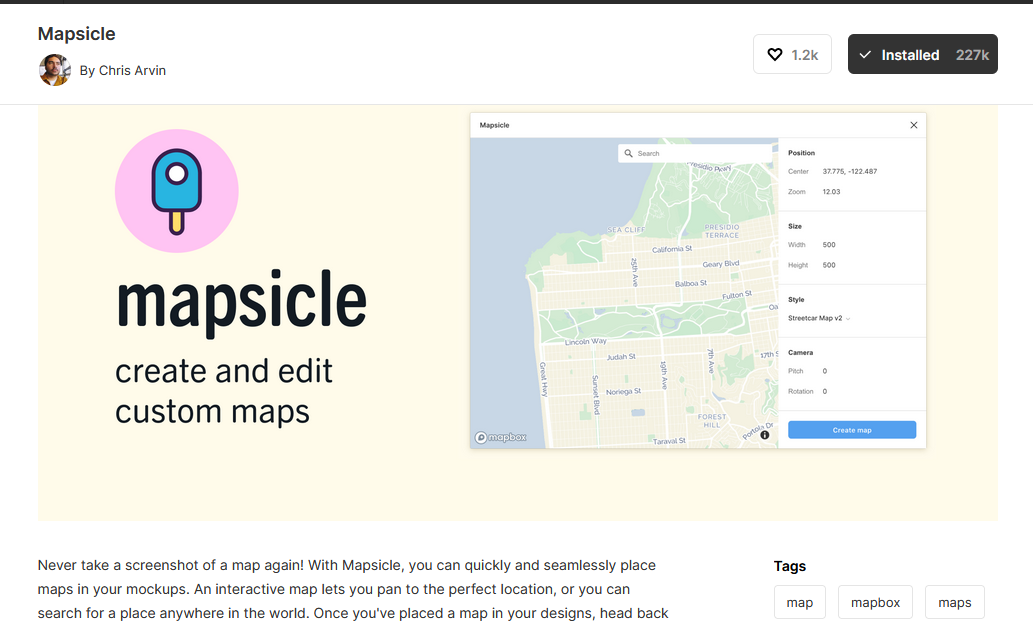Select the mapbox tag

(875, 602)
